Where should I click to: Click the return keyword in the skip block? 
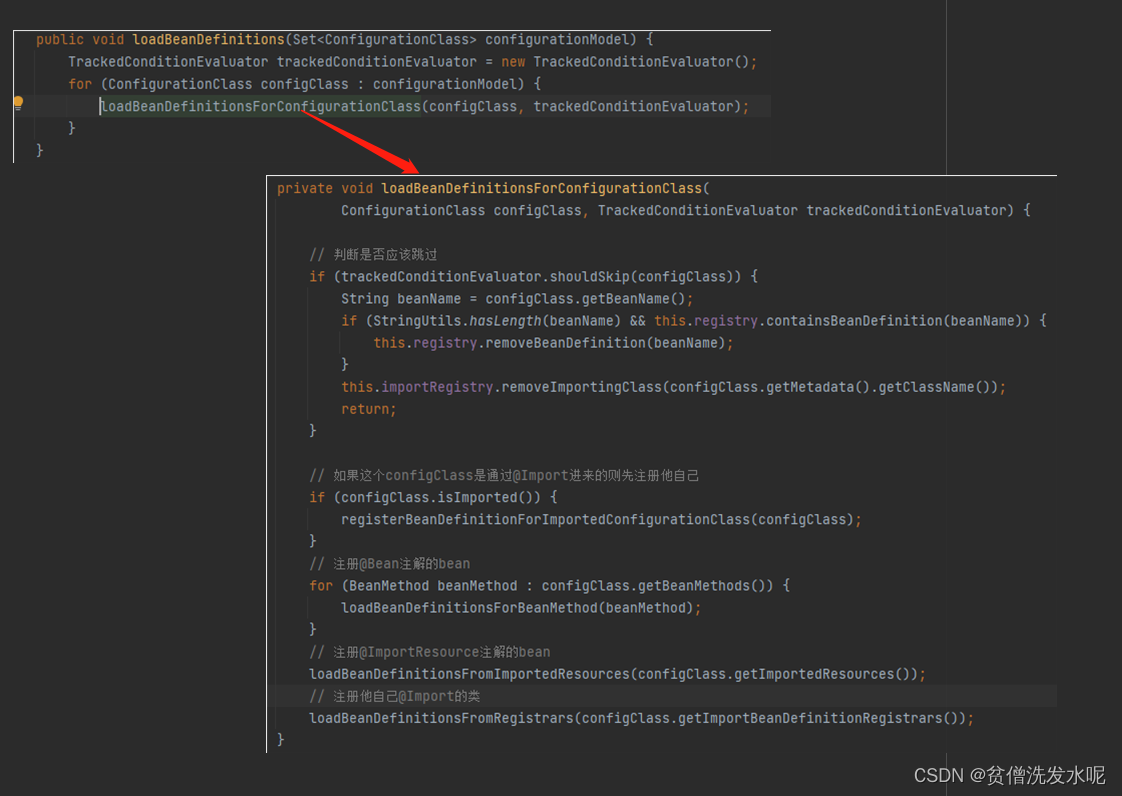[x=365, y=409]
